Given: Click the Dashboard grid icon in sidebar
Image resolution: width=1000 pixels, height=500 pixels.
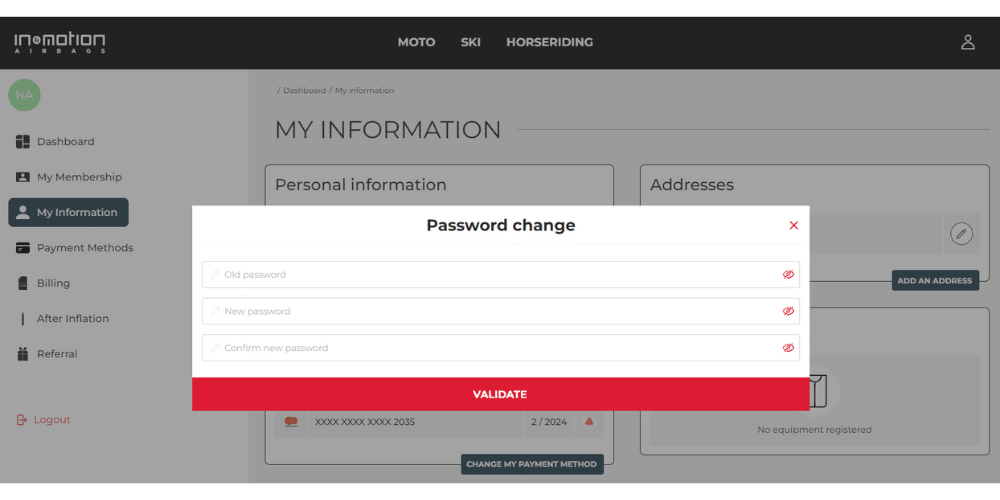Looking at the screenshot, I should [x=23, y=142].
